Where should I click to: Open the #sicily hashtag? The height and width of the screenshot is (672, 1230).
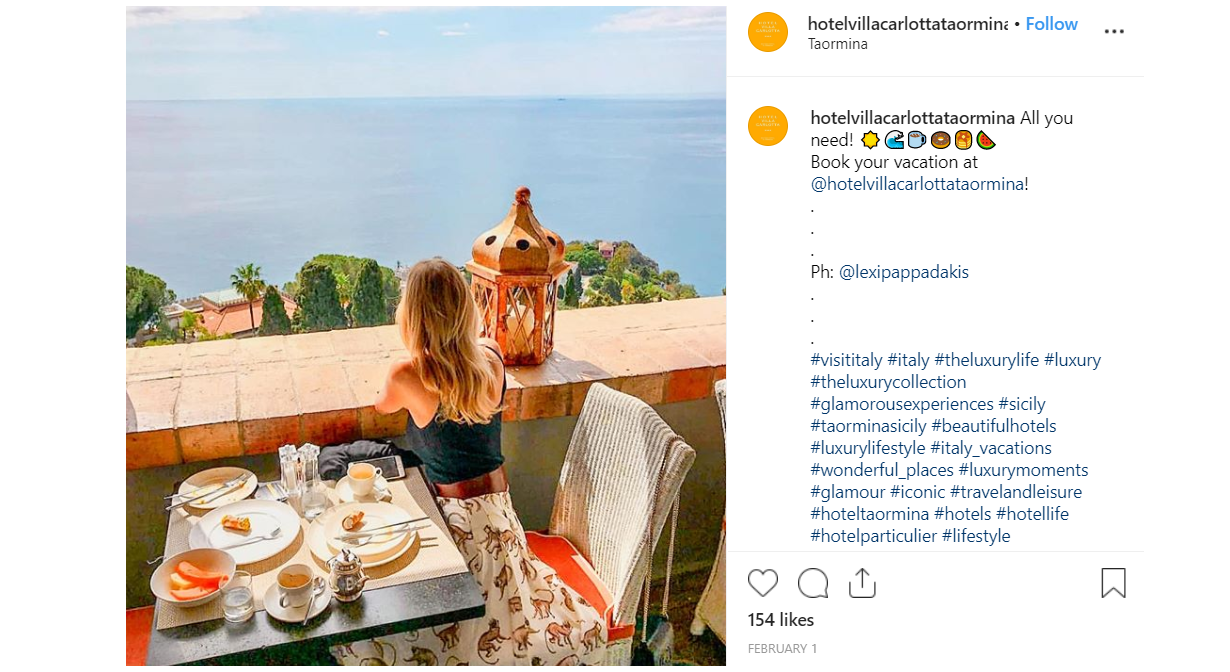[x=1022, y=404]
